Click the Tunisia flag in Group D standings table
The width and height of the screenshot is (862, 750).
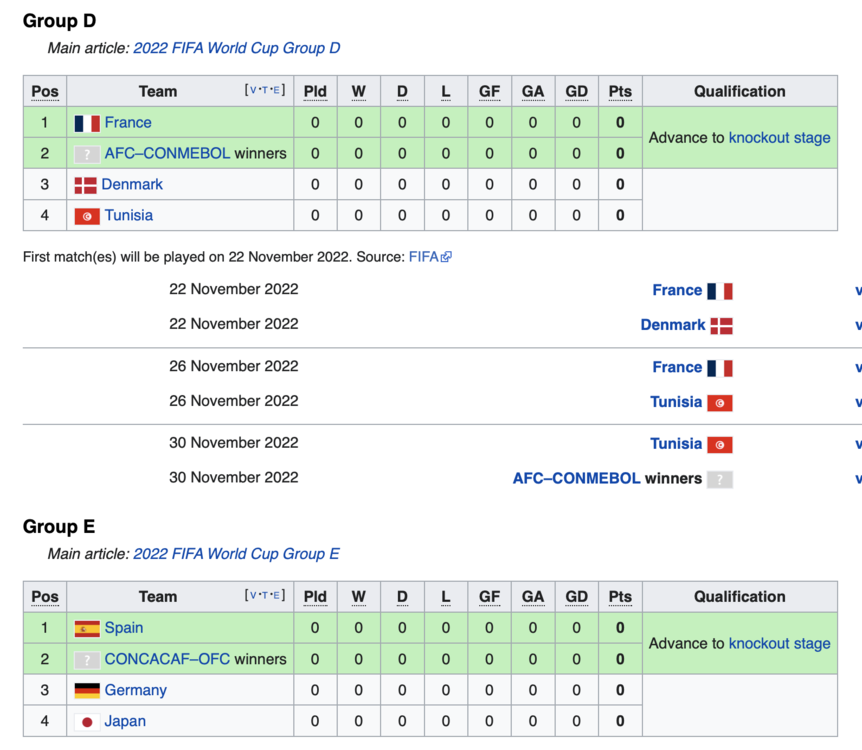click(x=87, y=216)
